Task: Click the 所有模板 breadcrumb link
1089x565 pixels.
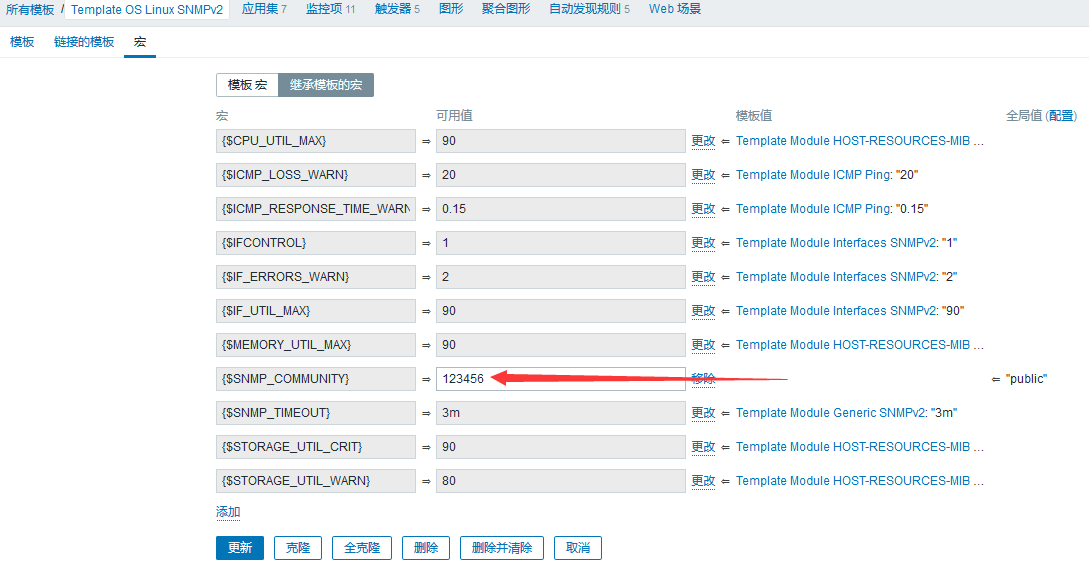Action: (30, 9)
